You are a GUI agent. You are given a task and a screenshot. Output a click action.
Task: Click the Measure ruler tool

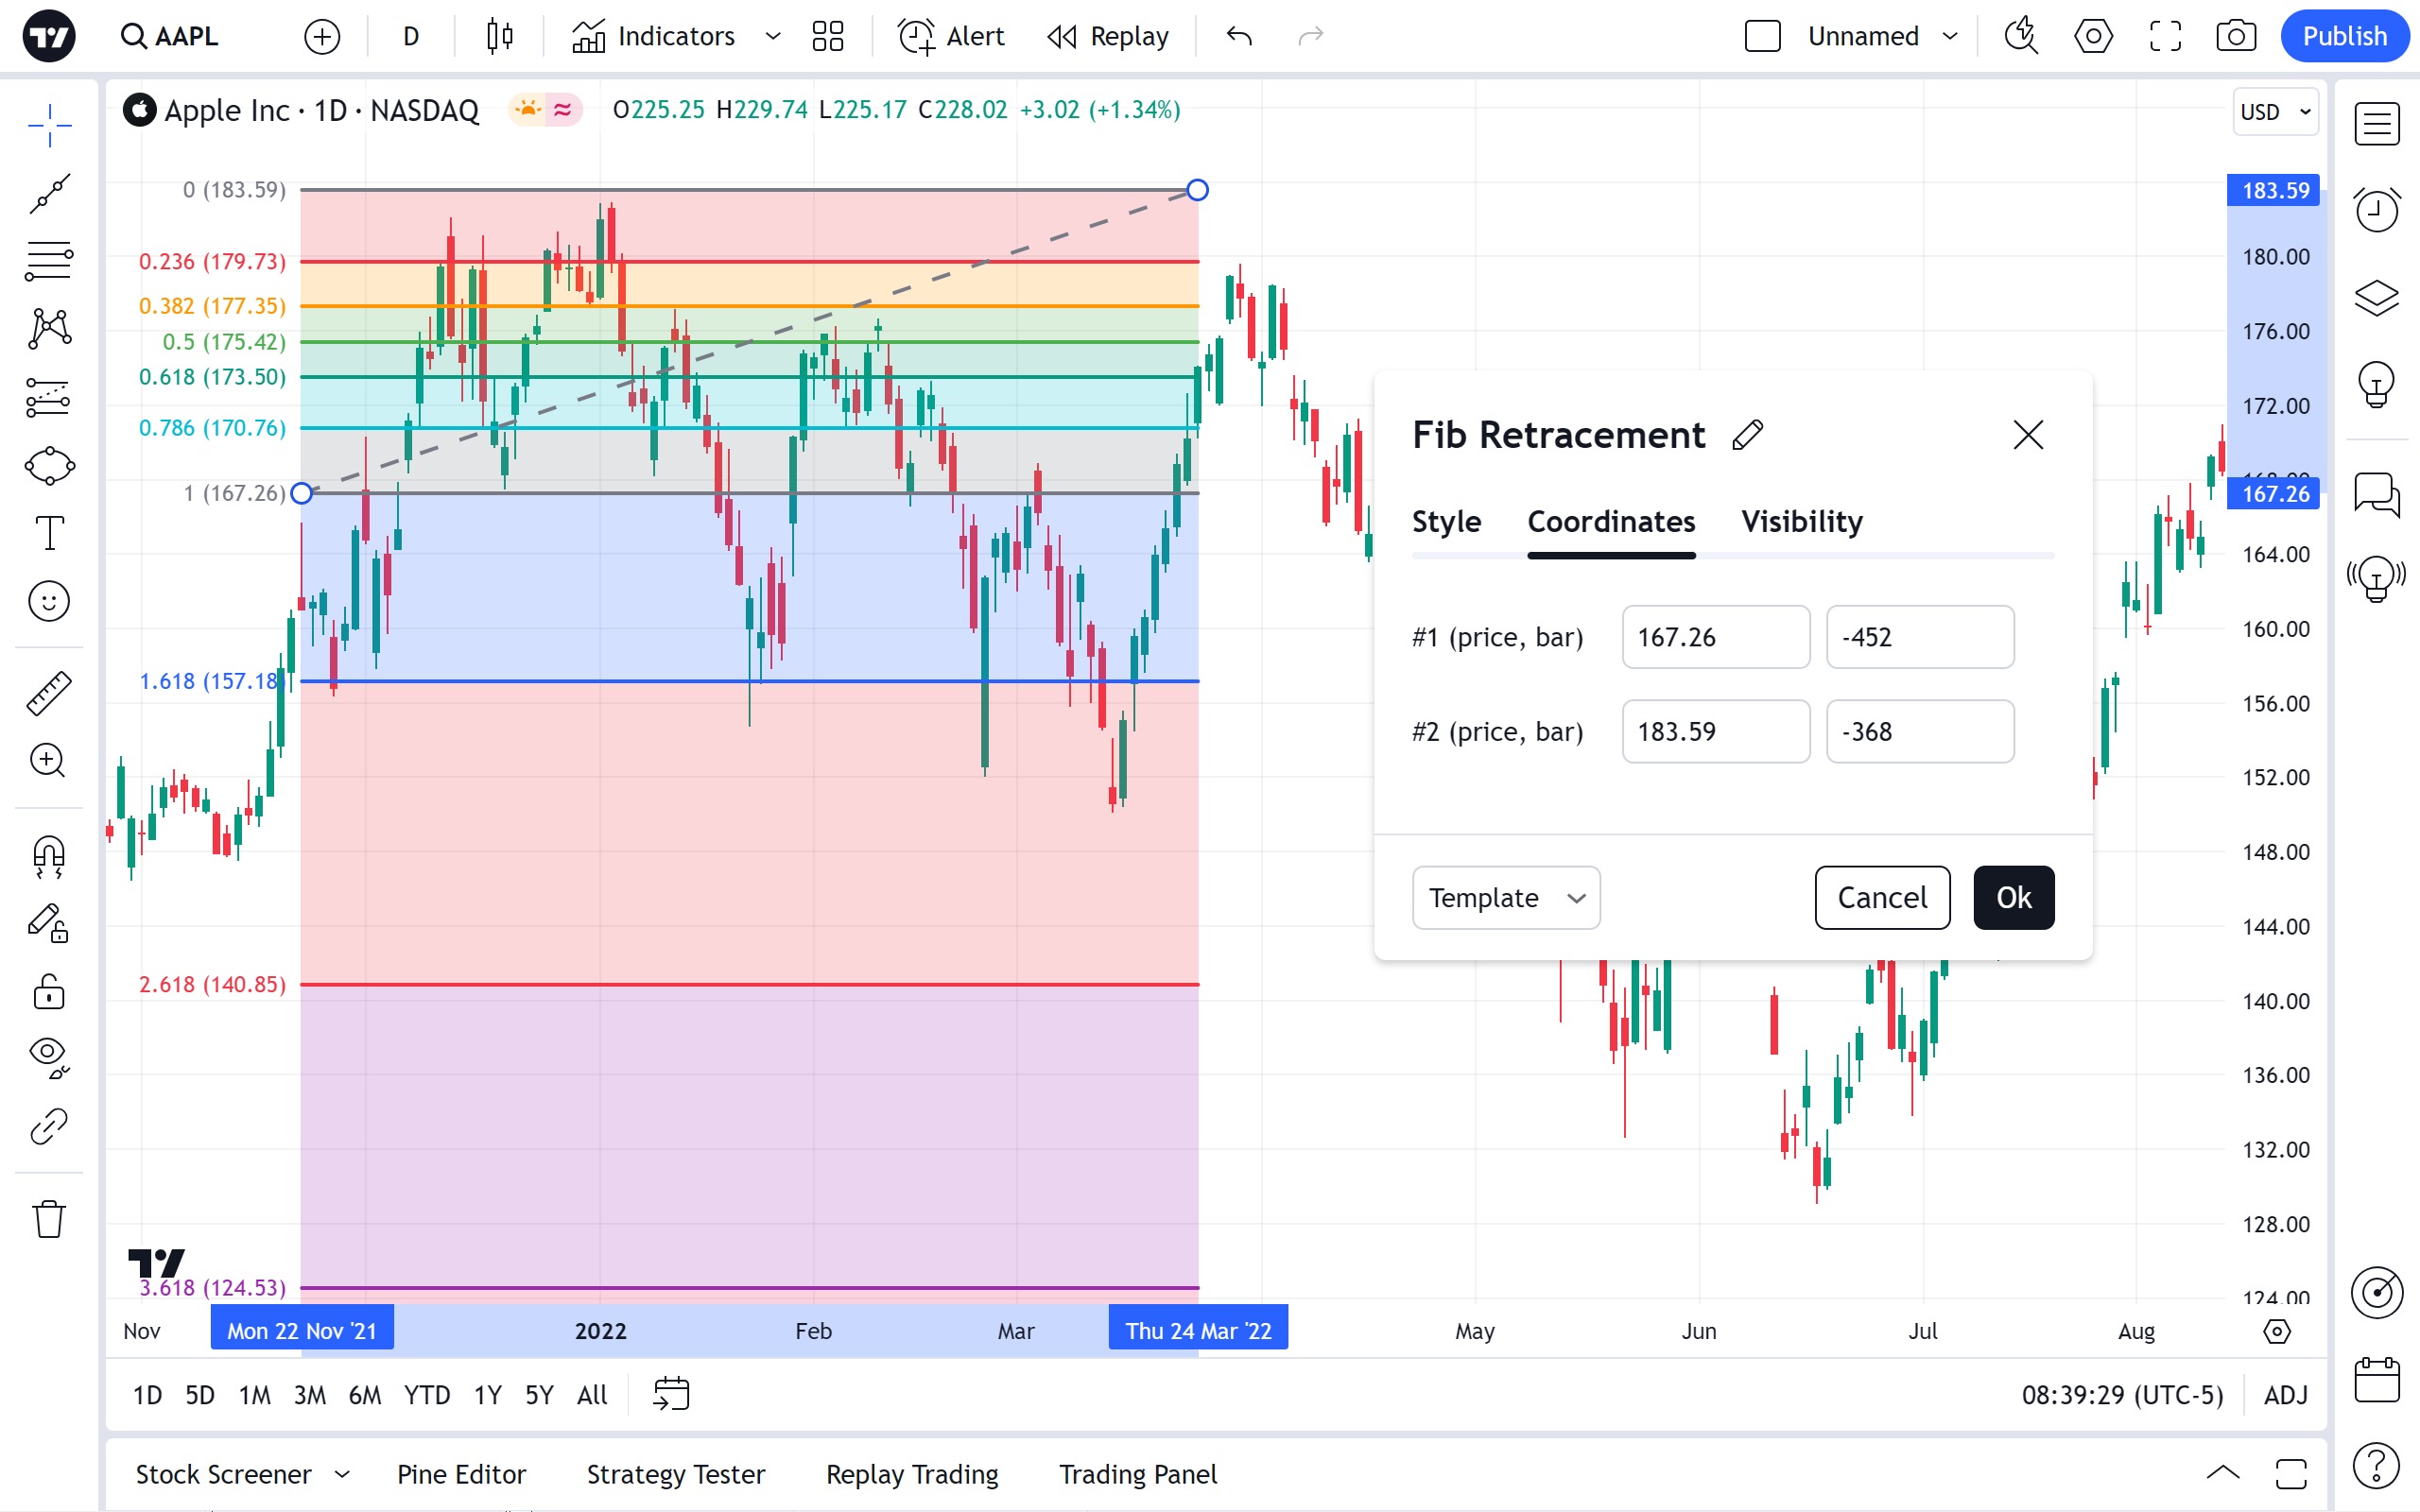coord(49,693)
